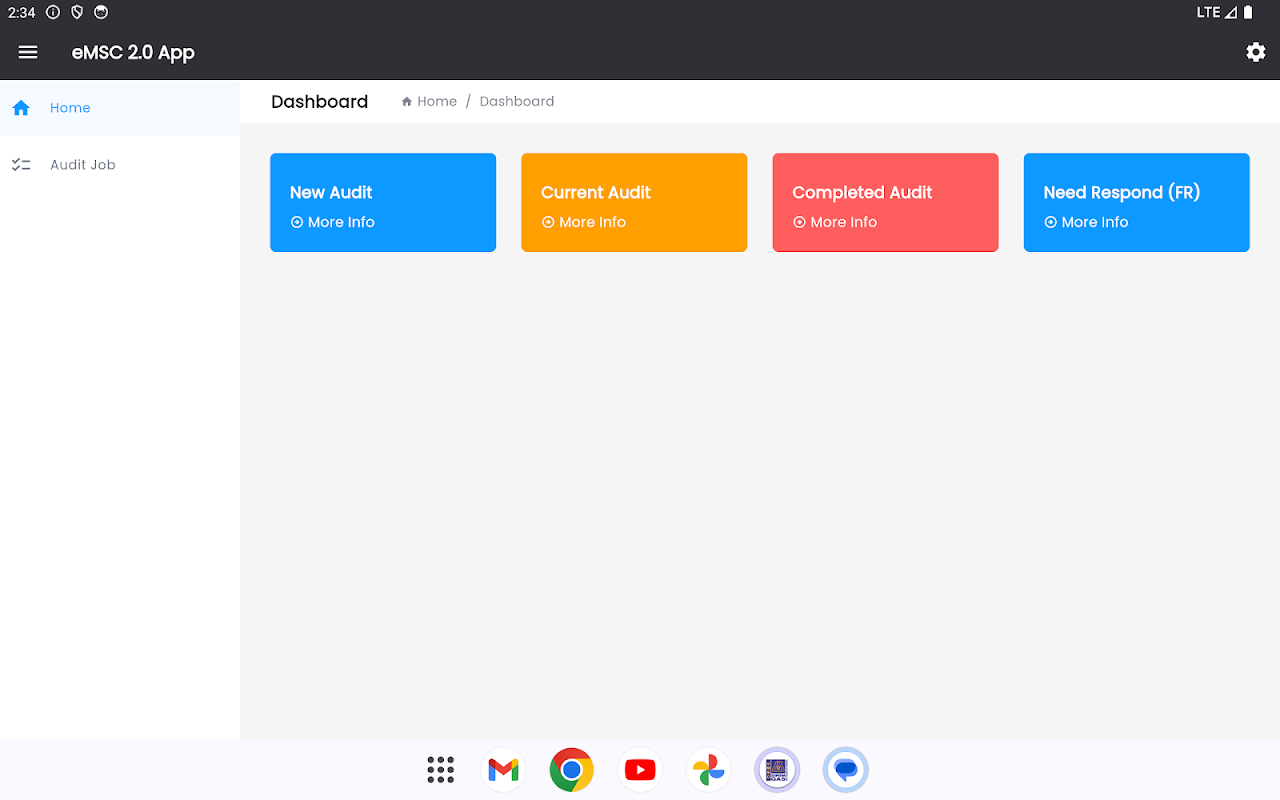Click the Completed Audit More Info arrow icon
Viewport: 1280px width, 800px height.
(799, 222)
